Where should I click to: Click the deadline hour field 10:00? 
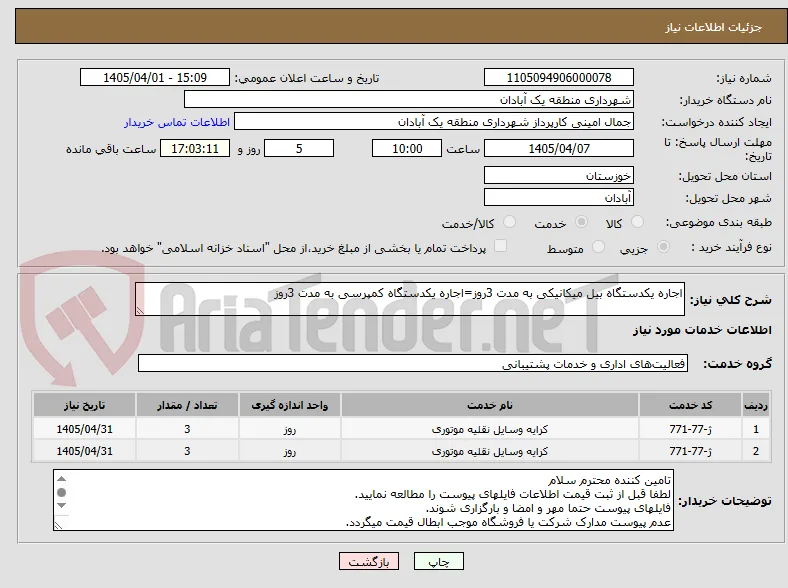click(407, 148)
